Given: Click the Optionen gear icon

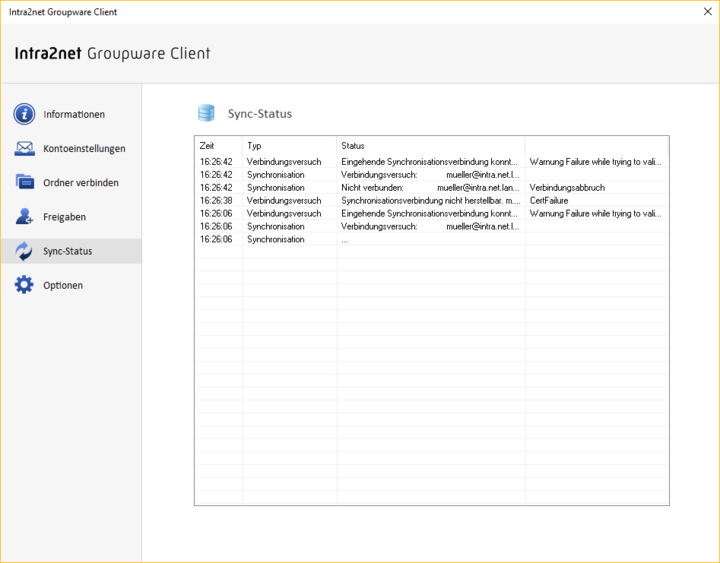Looking at the screenshot, I should click(x=24, y=285).
